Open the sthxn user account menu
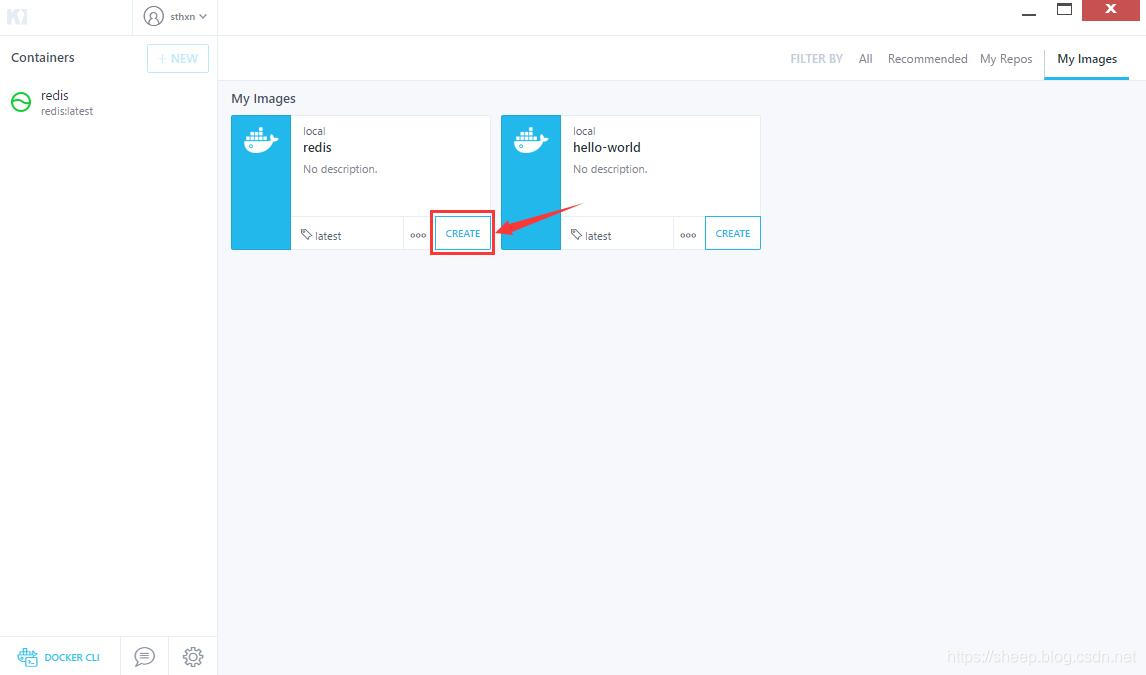This screenshot has width=1146, height=675. click(x=175, y=16)
